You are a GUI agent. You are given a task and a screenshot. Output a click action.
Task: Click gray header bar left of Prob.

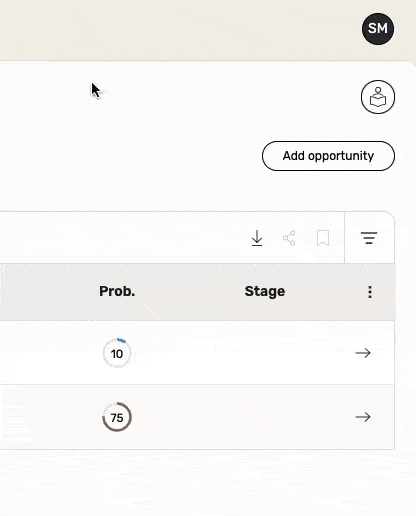(48, 292)
